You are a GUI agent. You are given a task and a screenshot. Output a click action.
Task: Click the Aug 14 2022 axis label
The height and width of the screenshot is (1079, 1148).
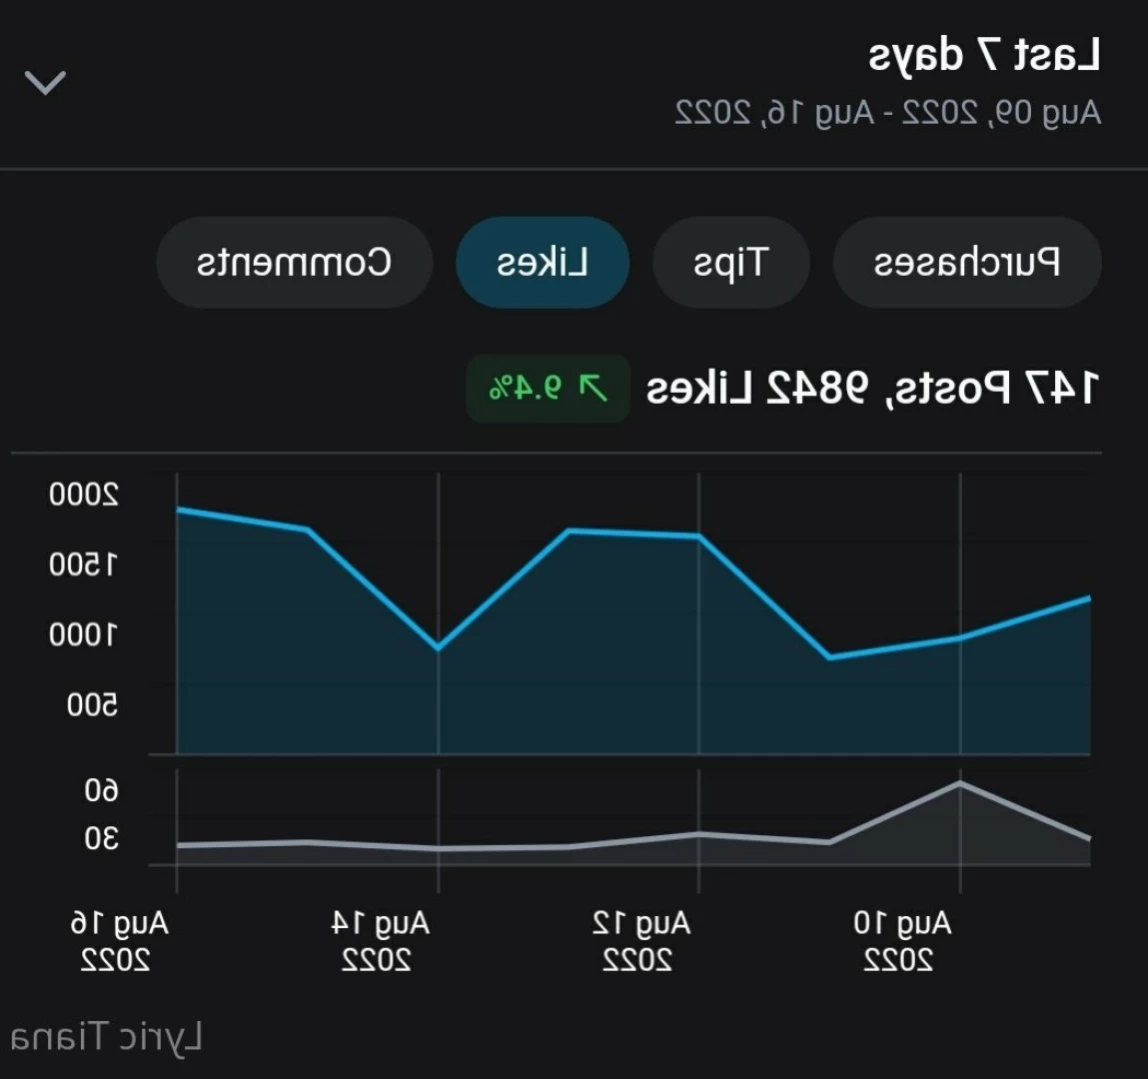379,941
